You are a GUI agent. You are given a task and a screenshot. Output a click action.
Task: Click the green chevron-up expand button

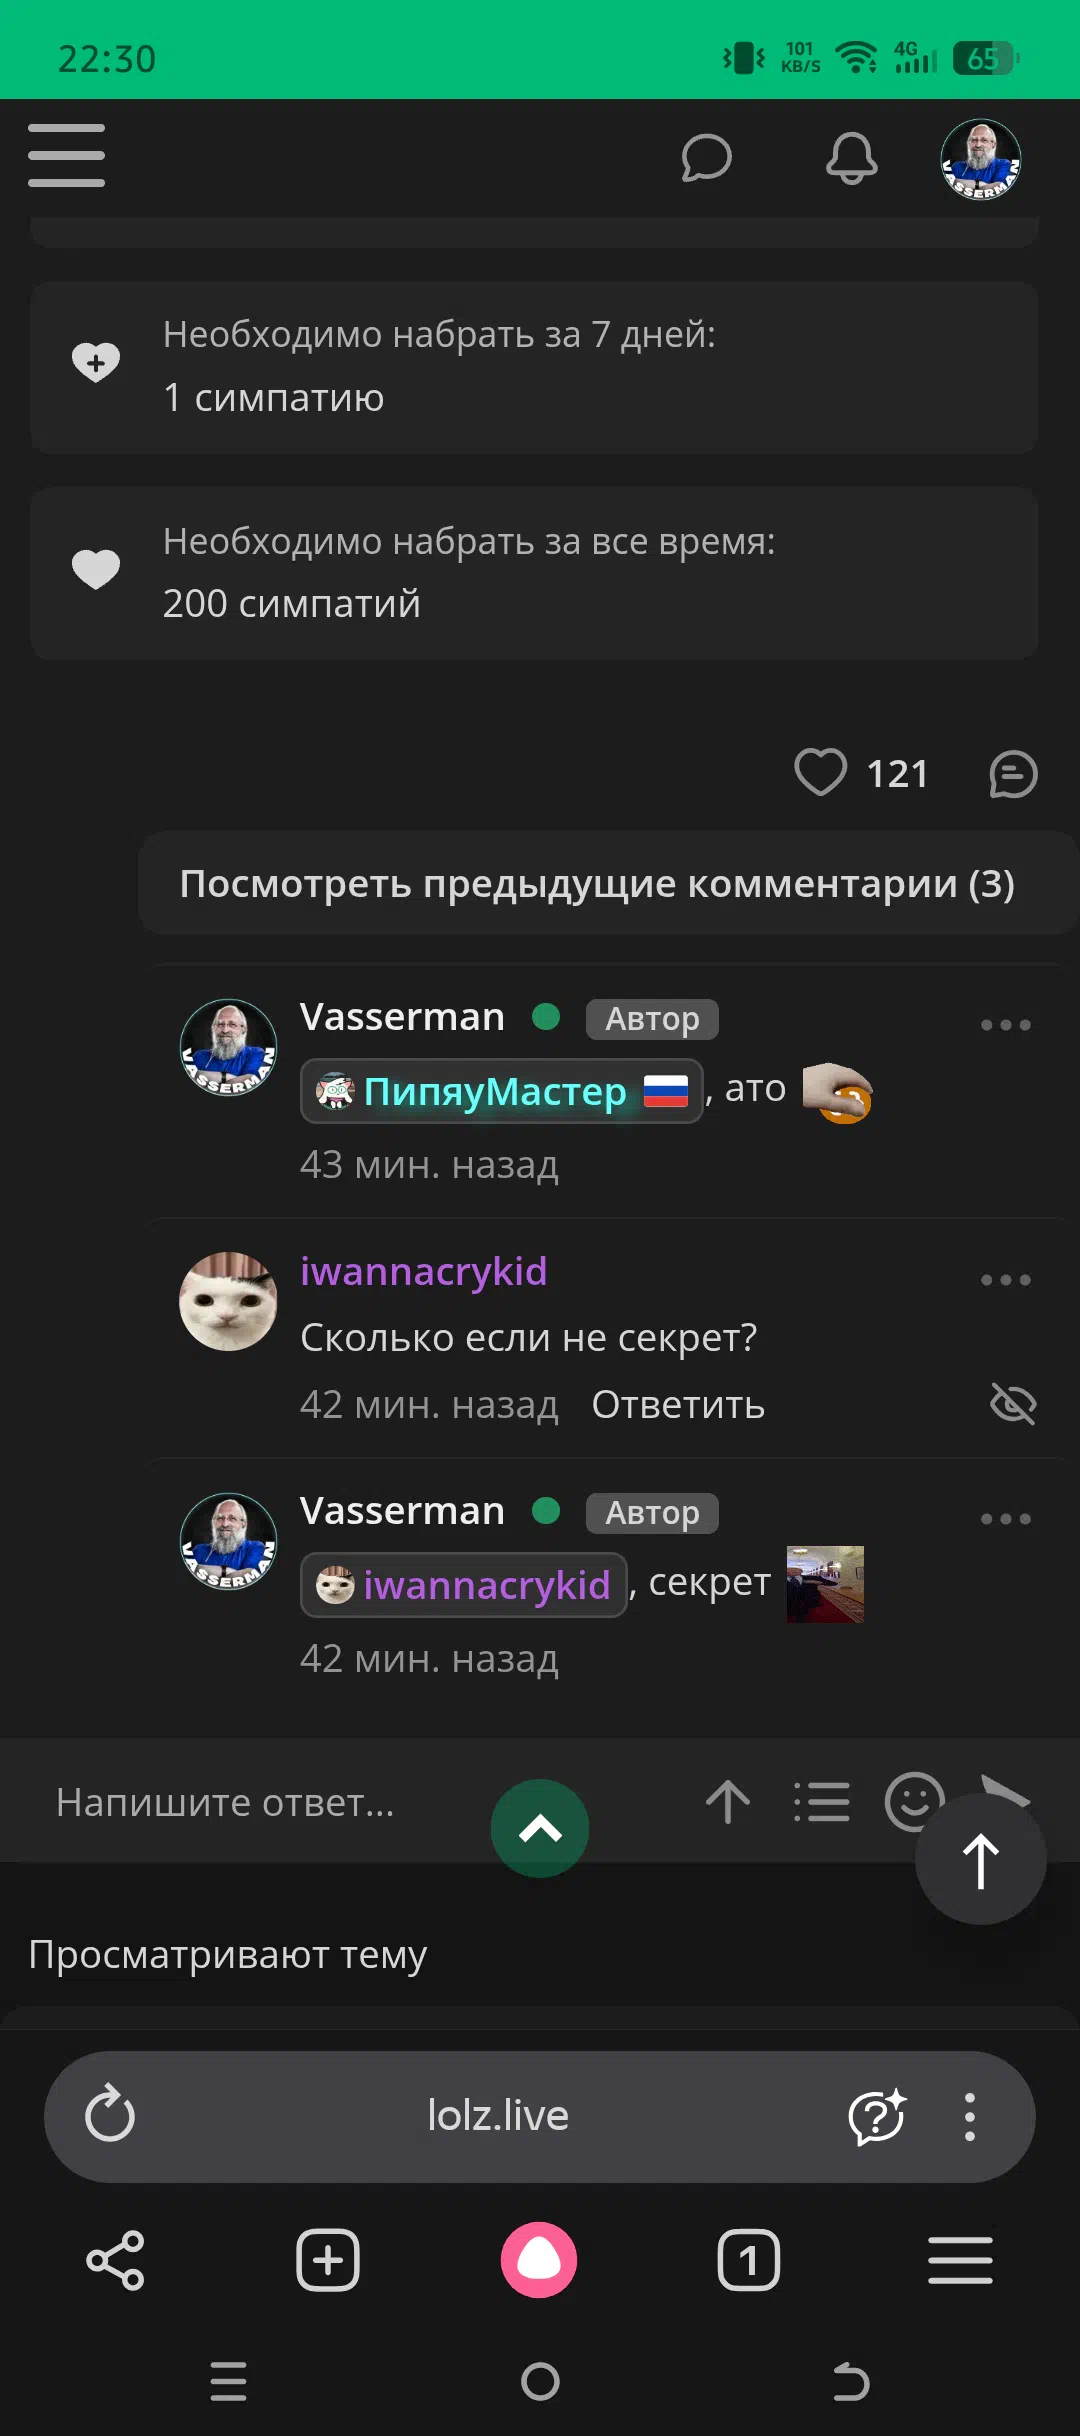[540, 1829]
